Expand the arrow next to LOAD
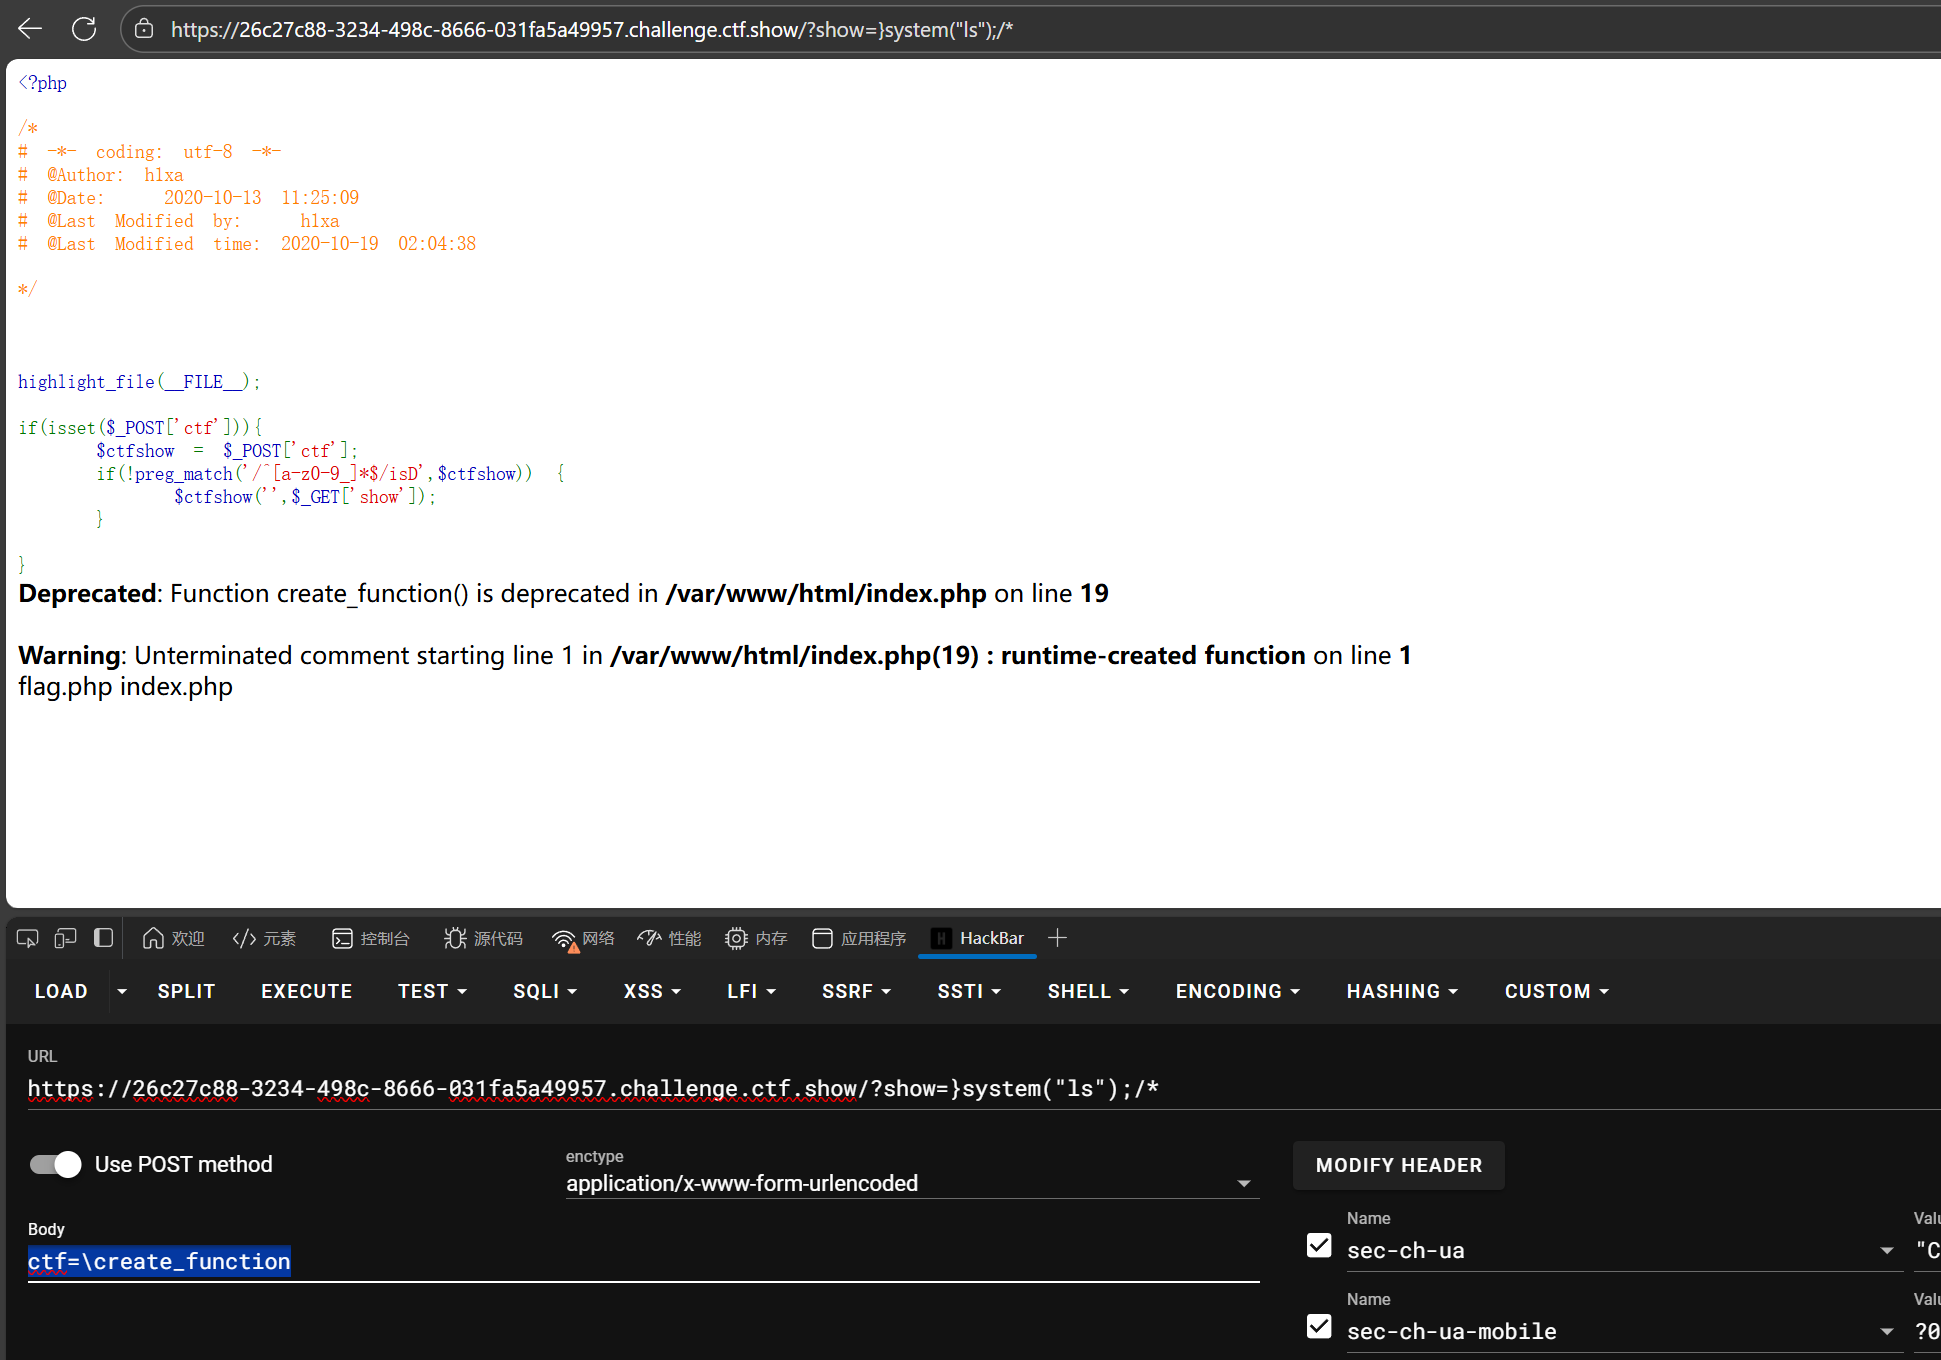 pos(122,991)
